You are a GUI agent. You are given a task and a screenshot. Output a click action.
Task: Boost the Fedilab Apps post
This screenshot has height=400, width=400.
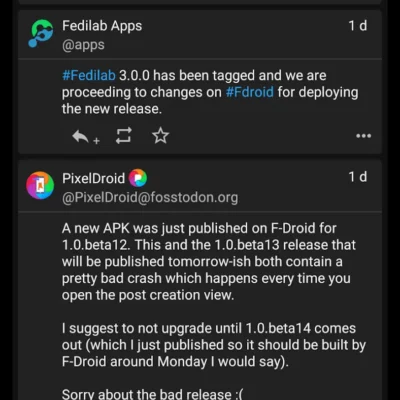[124, 136]
